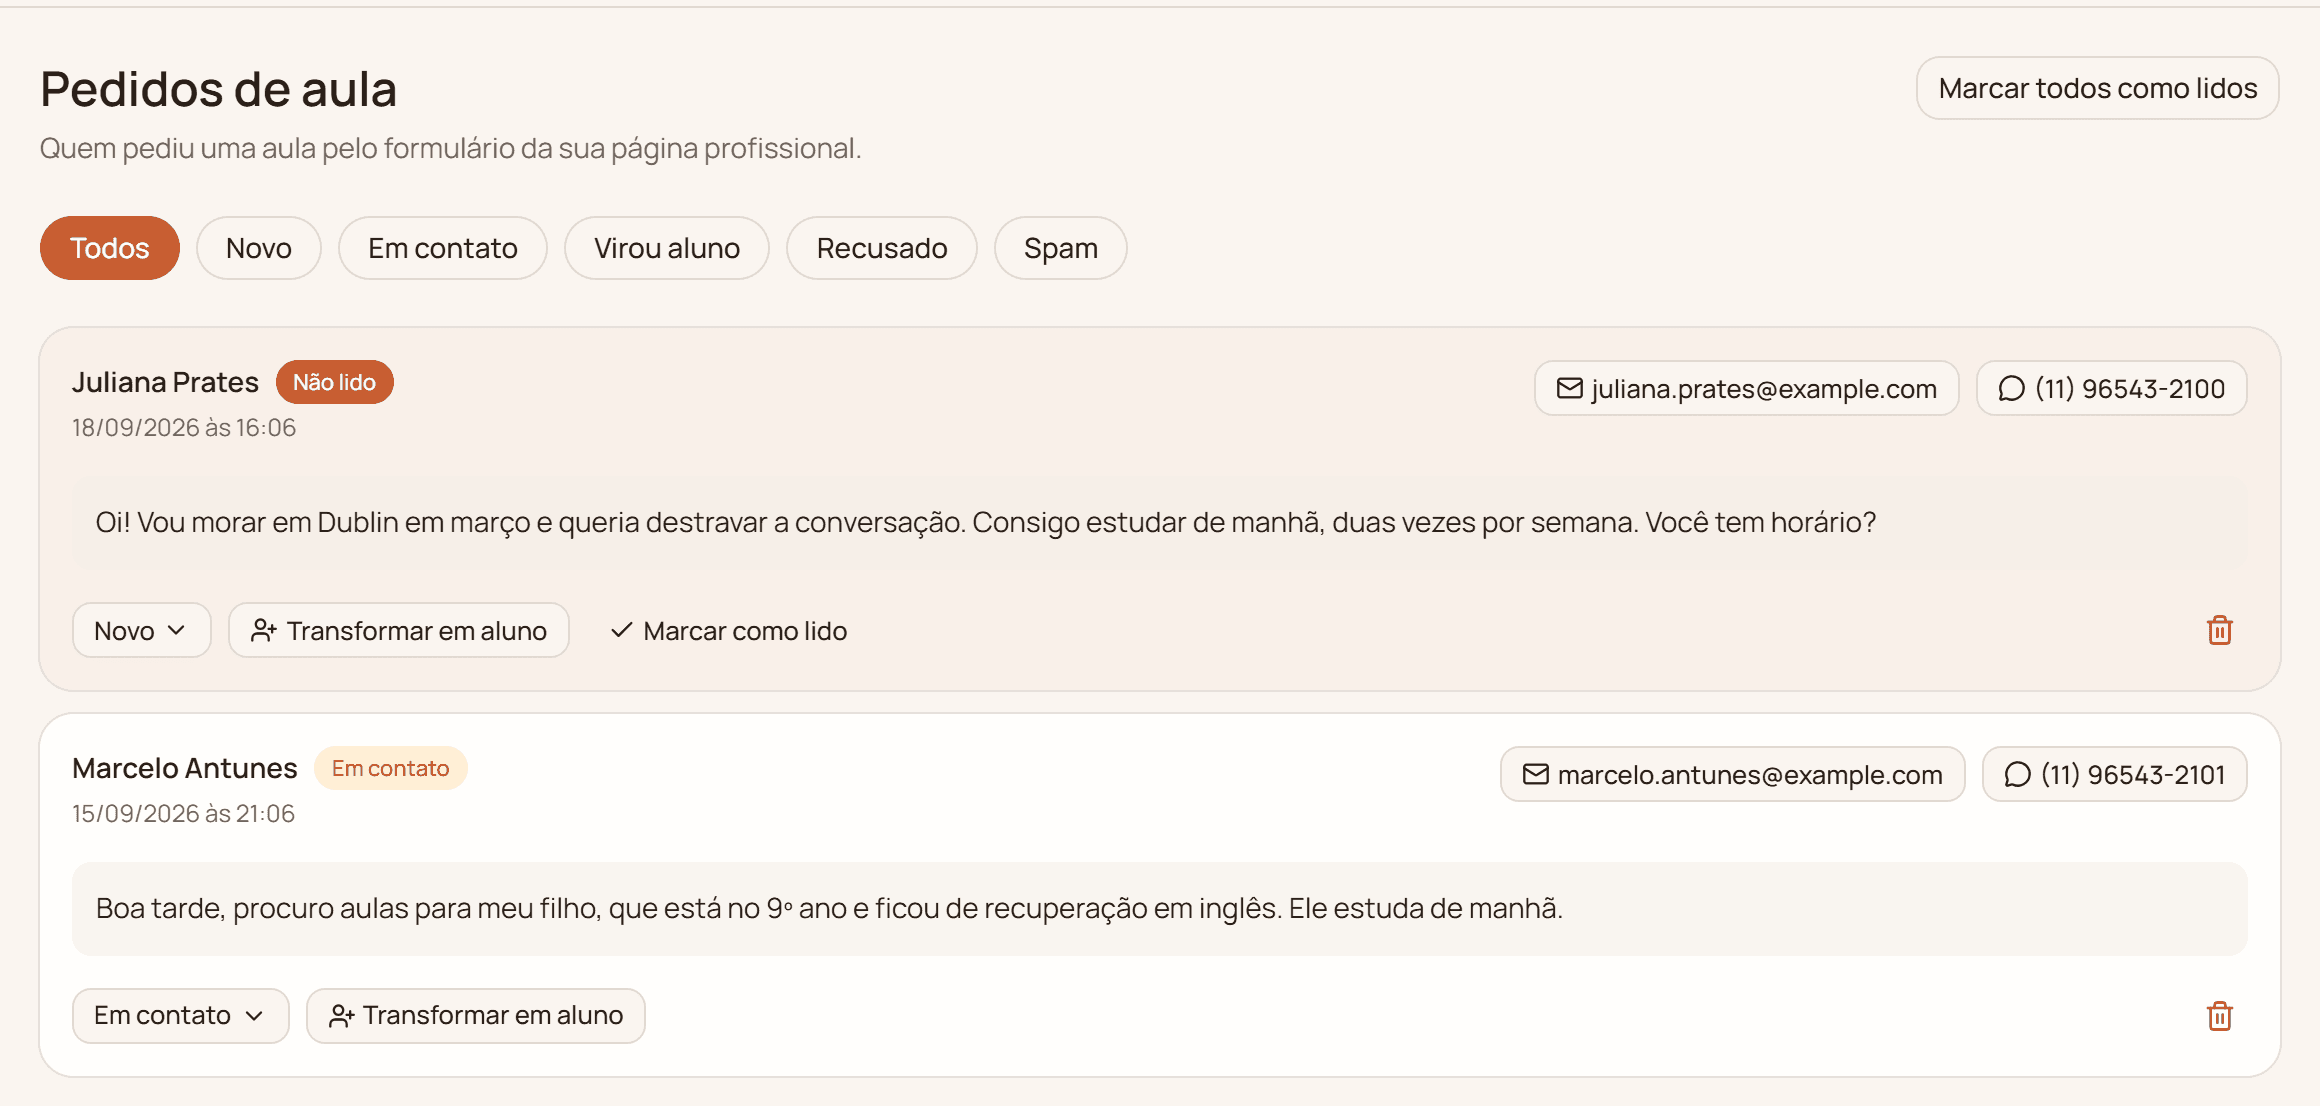This screenshot has height=1106, width=2320.
Task: Switch to the Em contato filter
Action: coord(442,248)
